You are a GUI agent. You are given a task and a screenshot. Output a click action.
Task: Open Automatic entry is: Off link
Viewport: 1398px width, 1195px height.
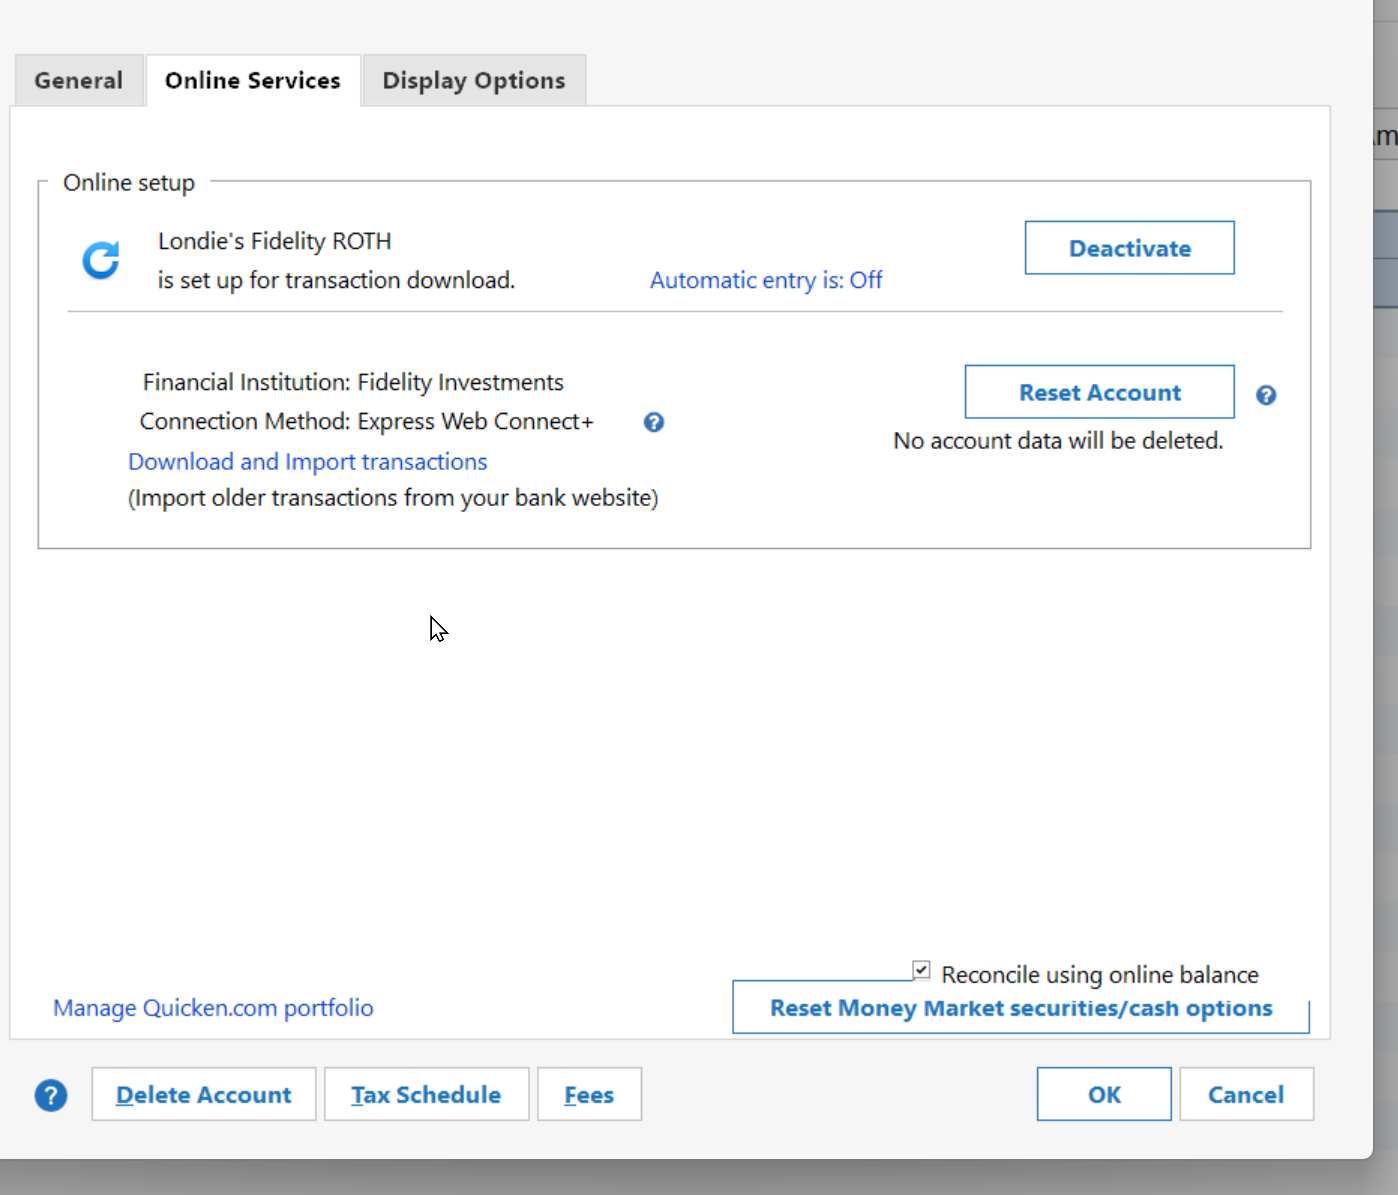(x=766, y=280)
